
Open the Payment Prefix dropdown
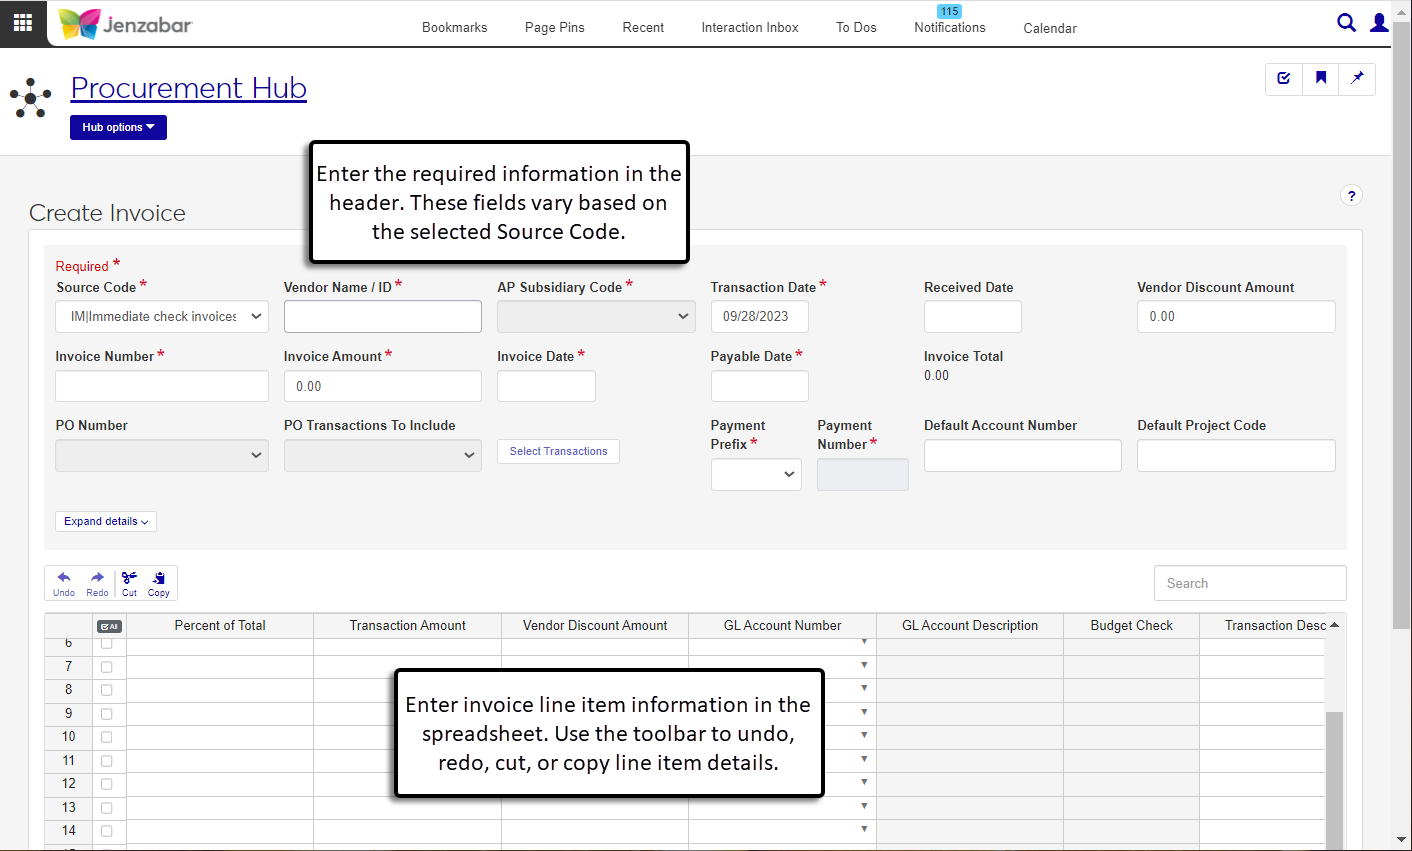click(x=756, y=474)
